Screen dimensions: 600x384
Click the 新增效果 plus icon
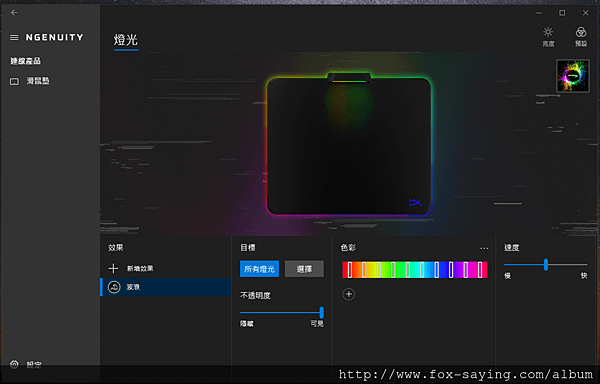pyautogui.click(x=113, y=268)
